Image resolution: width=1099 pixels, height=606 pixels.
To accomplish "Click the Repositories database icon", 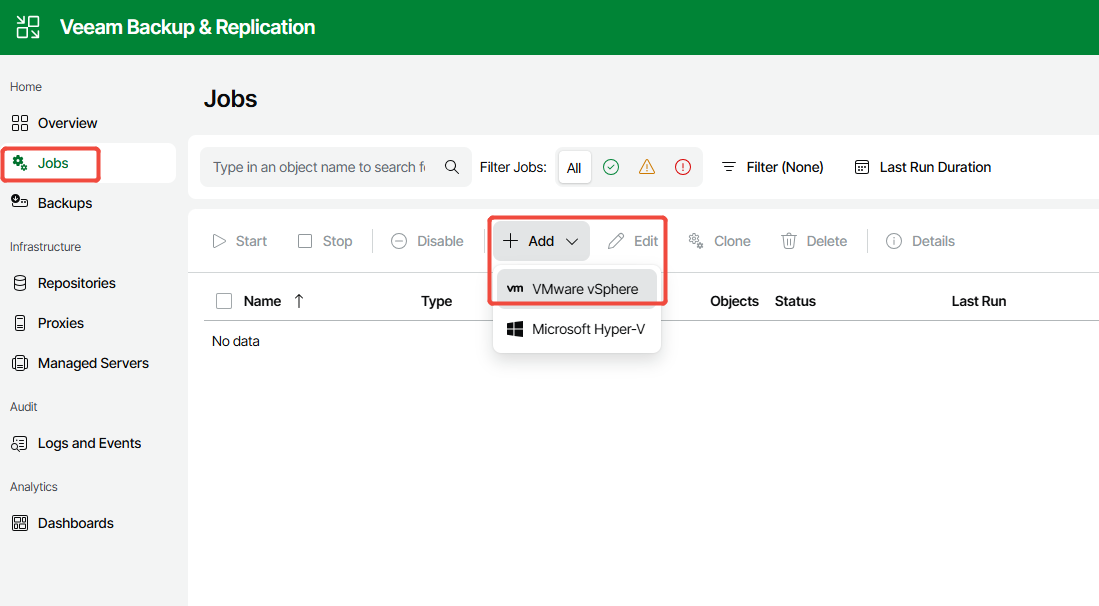I will pyautogui.click(x=20, y=283).
